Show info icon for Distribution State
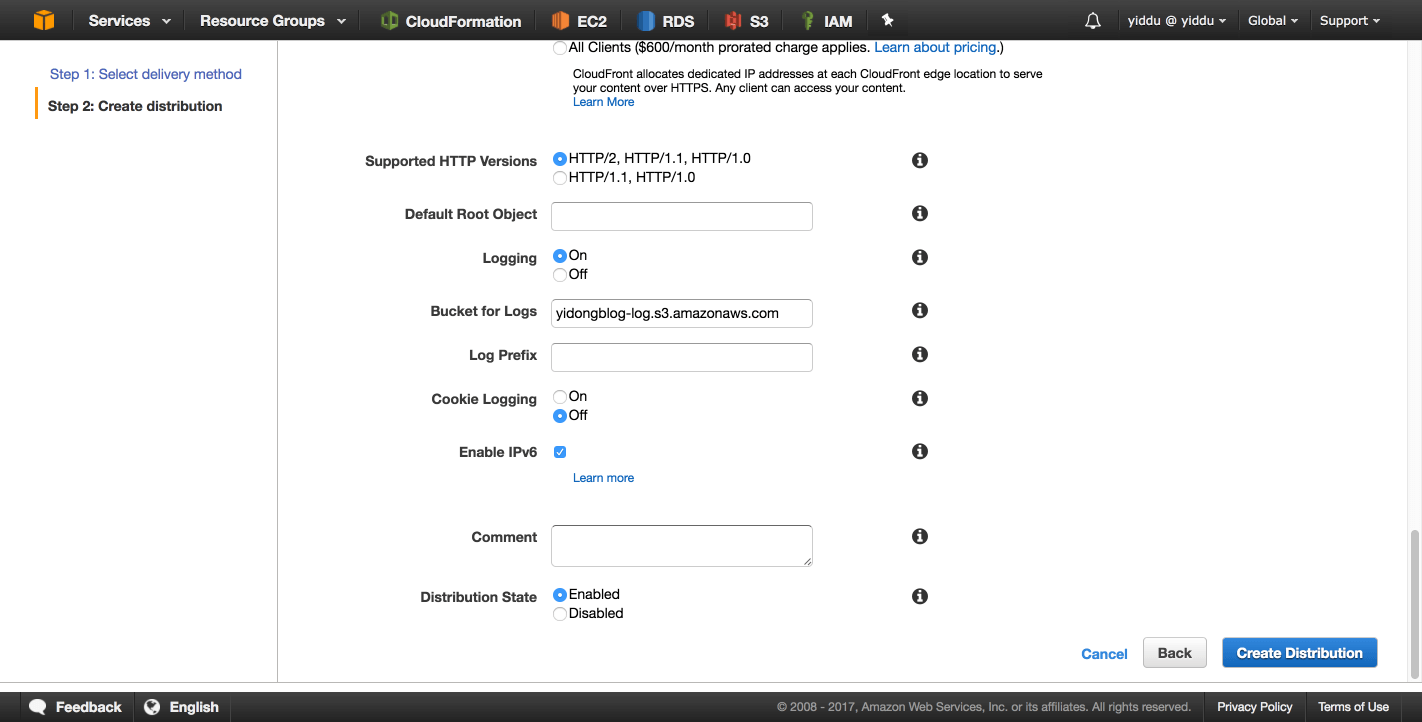Viewport: 1422px width, 722px height. click(x=920, y=596)
